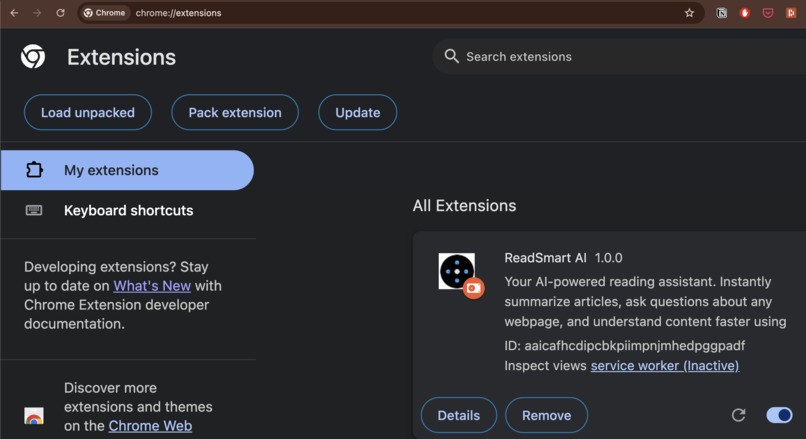Screen dimensions: 806x439
Task: Click the extension ID text
Action: coord(625,345)
